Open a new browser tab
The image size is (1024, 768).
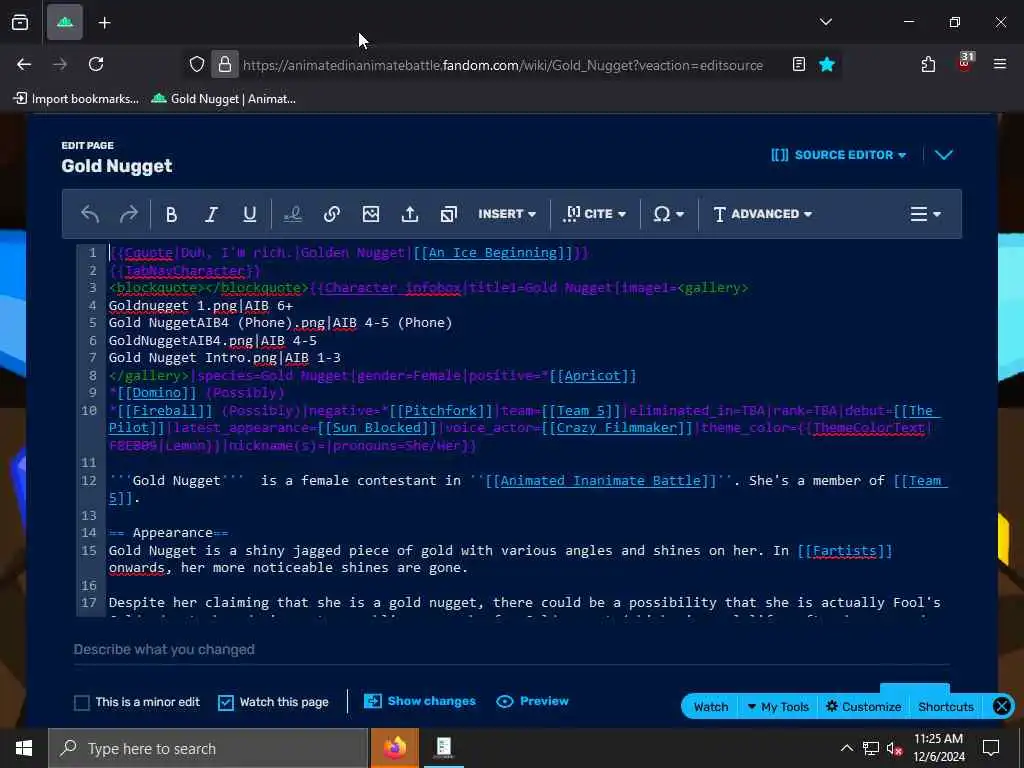104,23
